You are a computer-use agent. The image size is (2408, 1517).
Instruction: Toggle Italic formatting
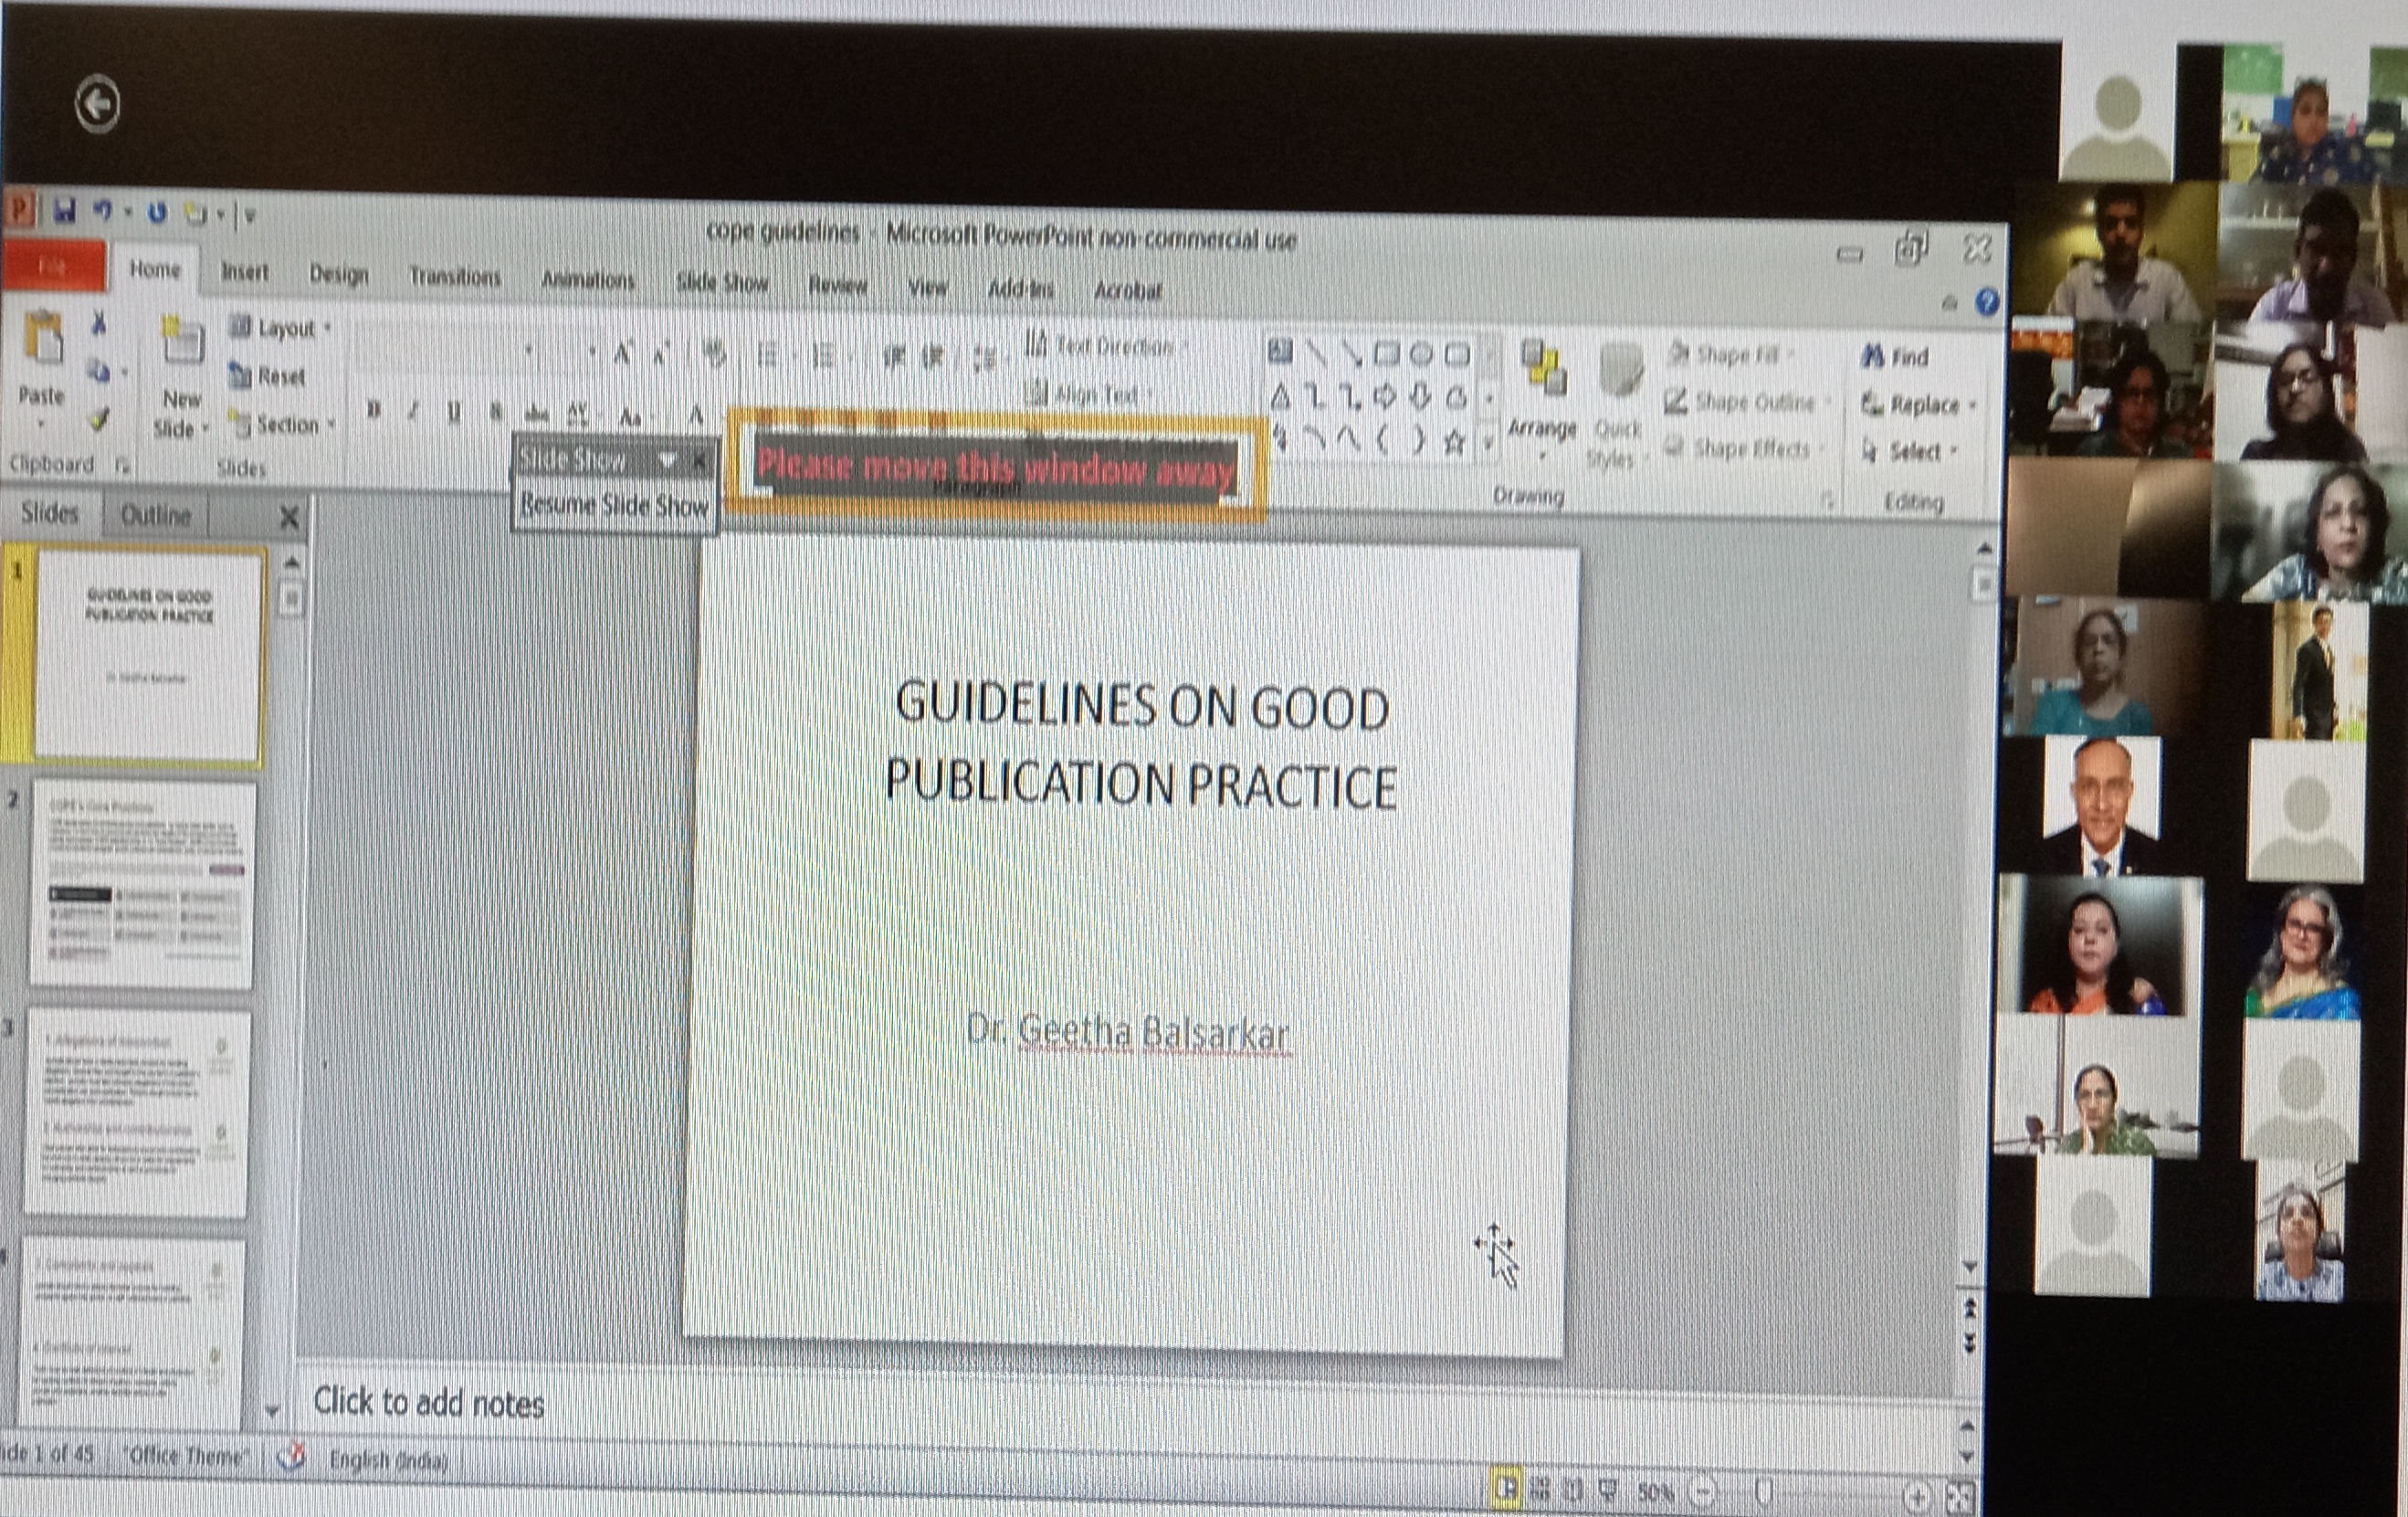point(413,411)
